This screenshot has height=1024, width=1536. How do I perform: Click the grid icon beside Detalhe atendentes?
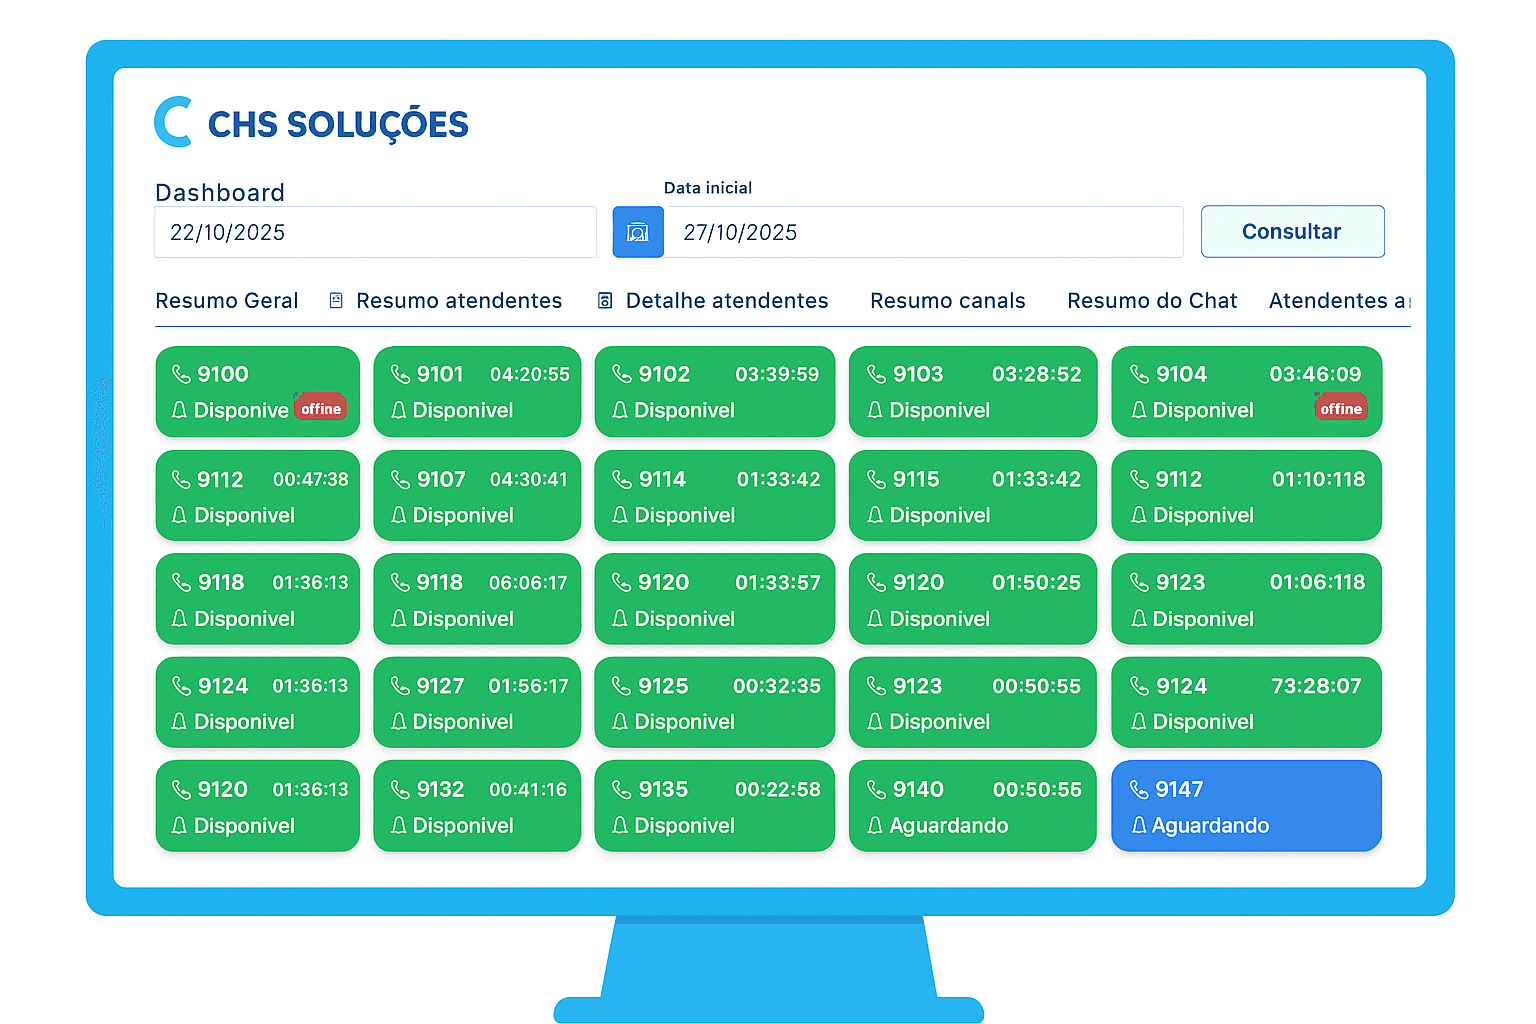tap(605, 299)
